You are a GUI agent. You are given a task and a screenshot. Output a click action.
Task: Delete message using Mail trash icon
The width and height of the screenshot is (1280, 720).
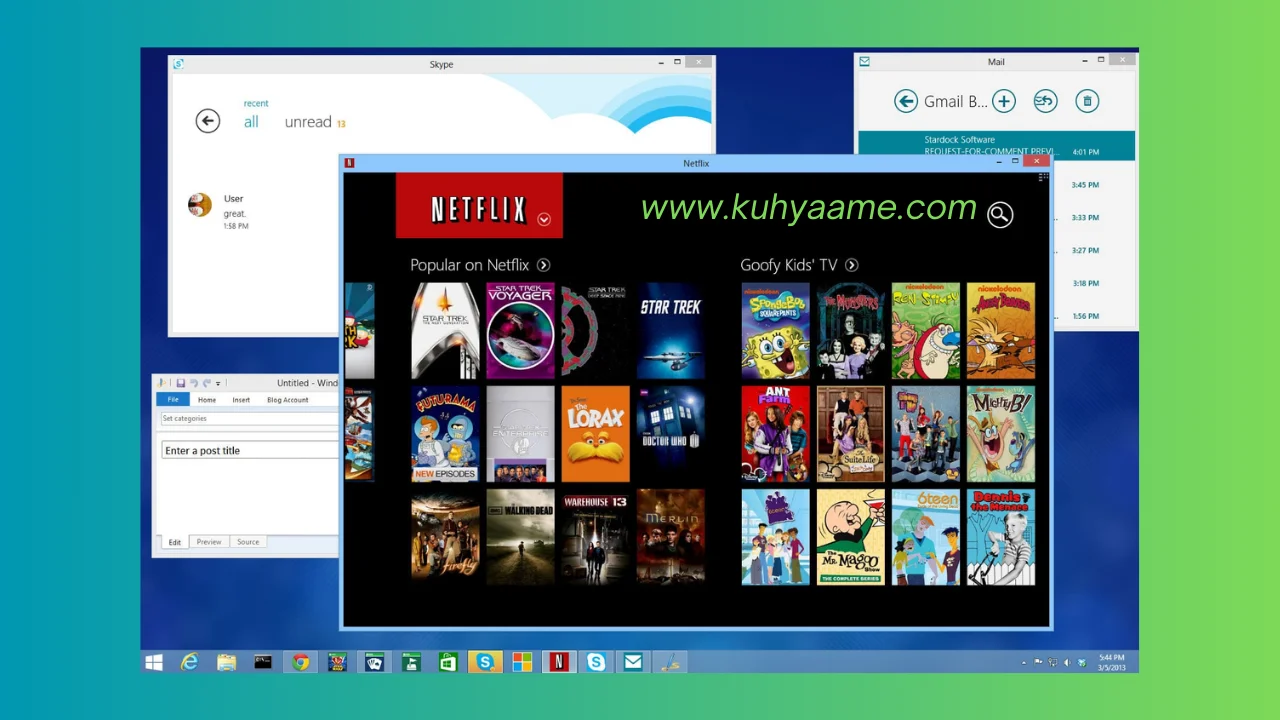click(1087, 101)
